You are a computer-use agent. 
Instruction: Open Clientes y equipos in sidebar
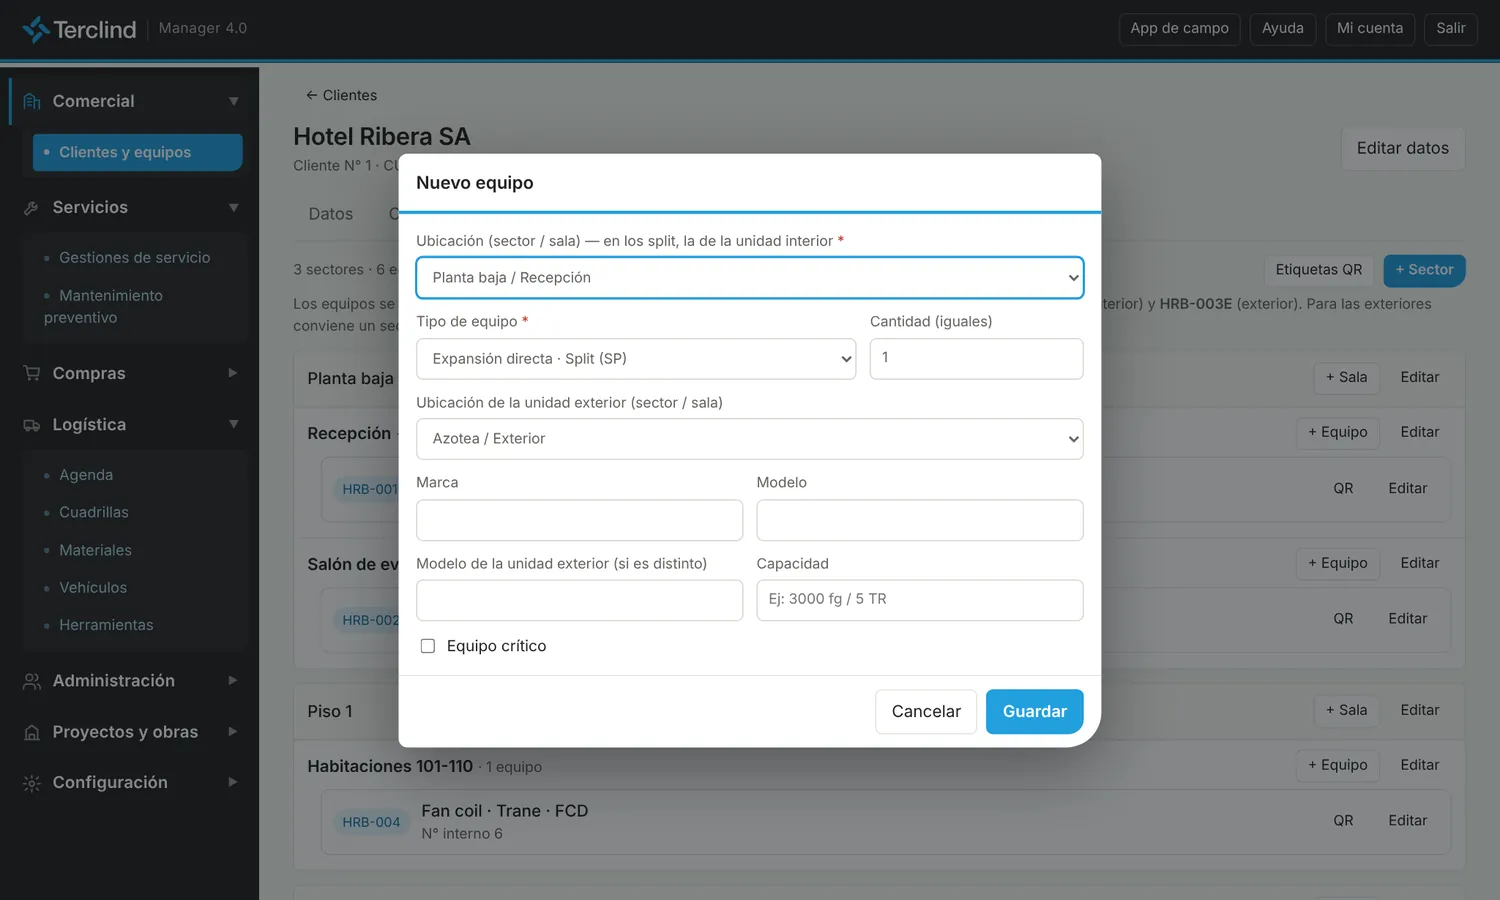click(x=138, y=153)
